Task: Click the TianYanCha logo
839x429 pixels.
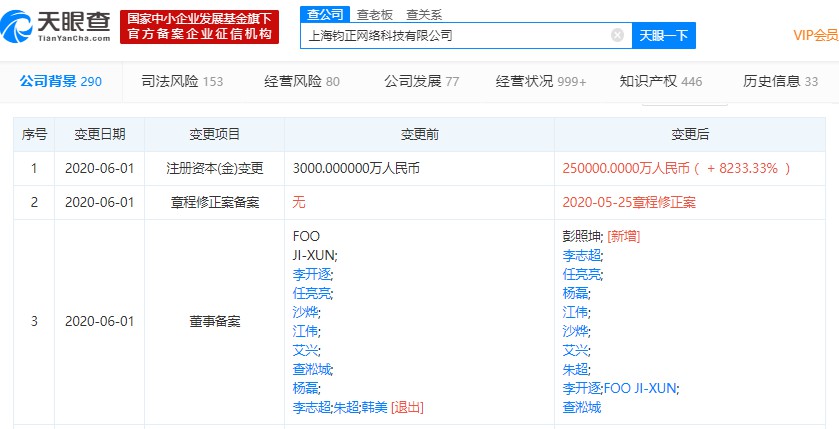Action: tap(56, 26)
